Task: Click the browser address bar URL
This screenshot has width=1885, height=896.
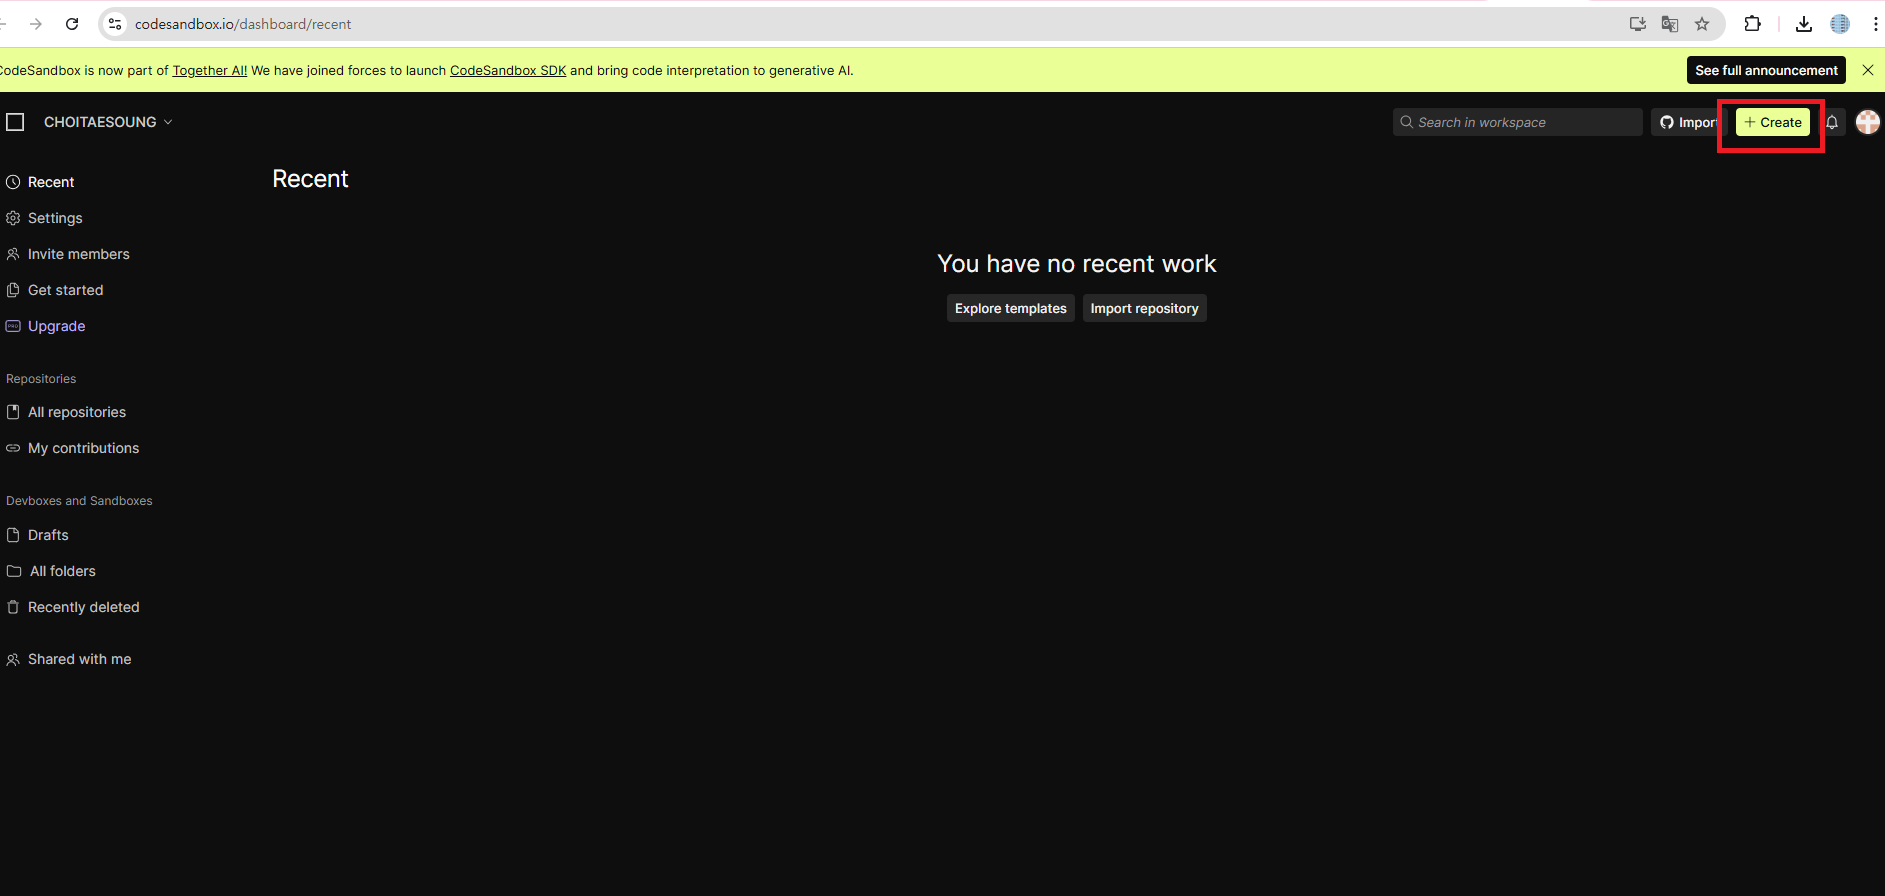Action: 243,24
